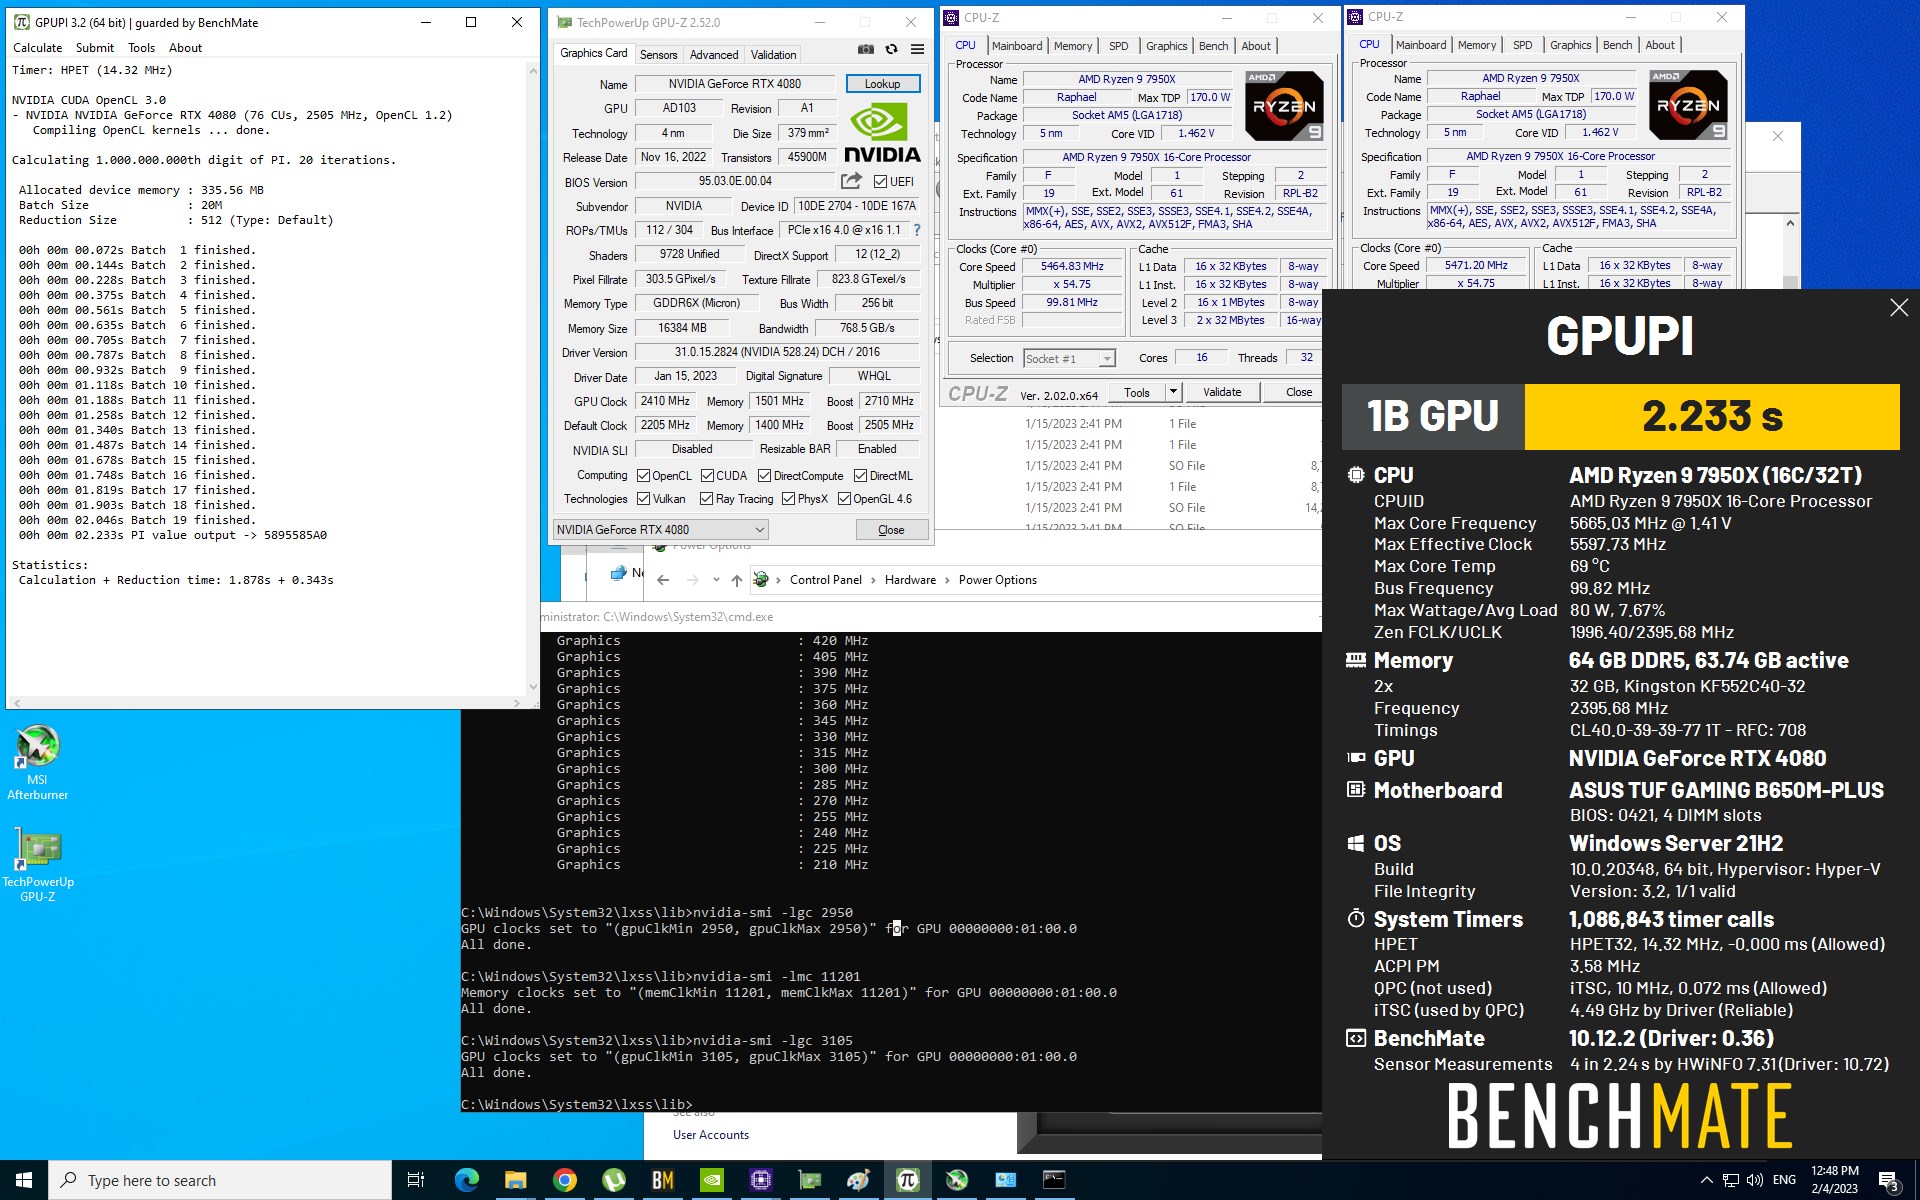Toggle the OpenCL checkbox
The width and height of the screenshot is (1920, 1200).
click(x=643, y=476)
